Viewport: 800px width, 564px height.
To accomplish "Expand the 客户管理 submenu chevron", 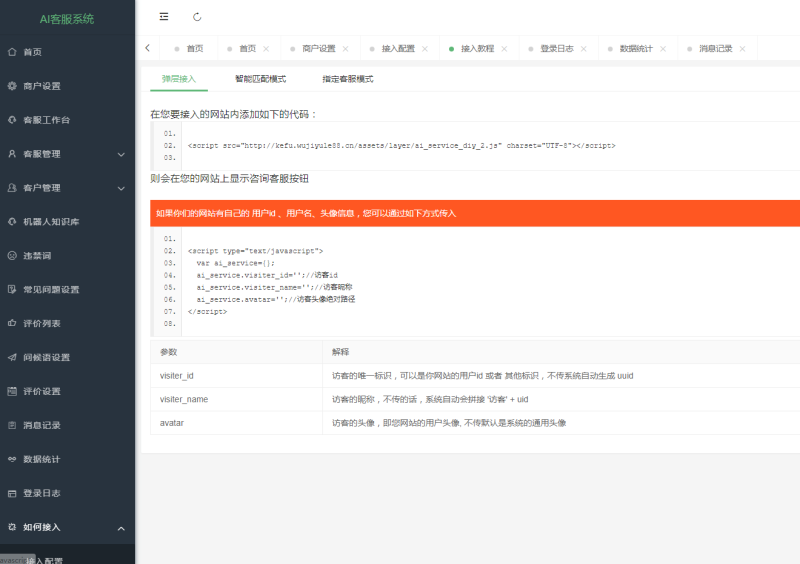I will pyautogui.click(x=121, y=188).
